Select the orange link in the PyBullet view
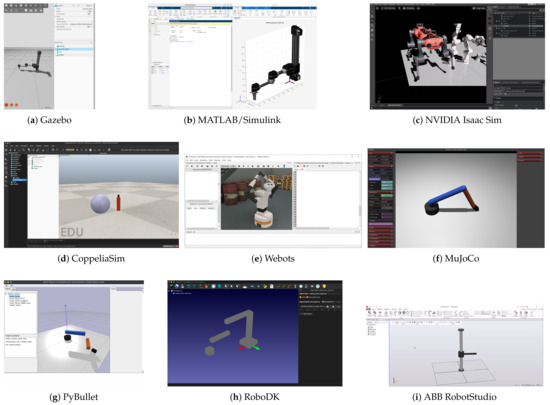 pos(88,343)
